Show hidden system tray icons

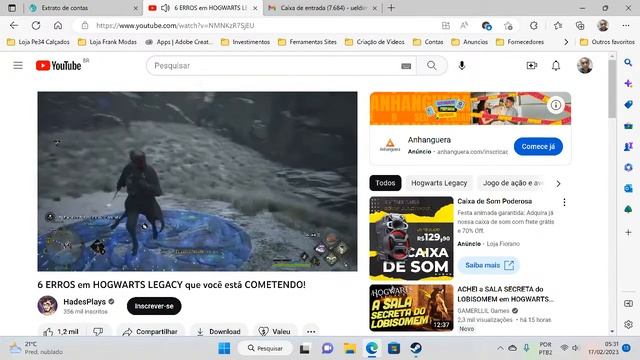click(500, 348)
